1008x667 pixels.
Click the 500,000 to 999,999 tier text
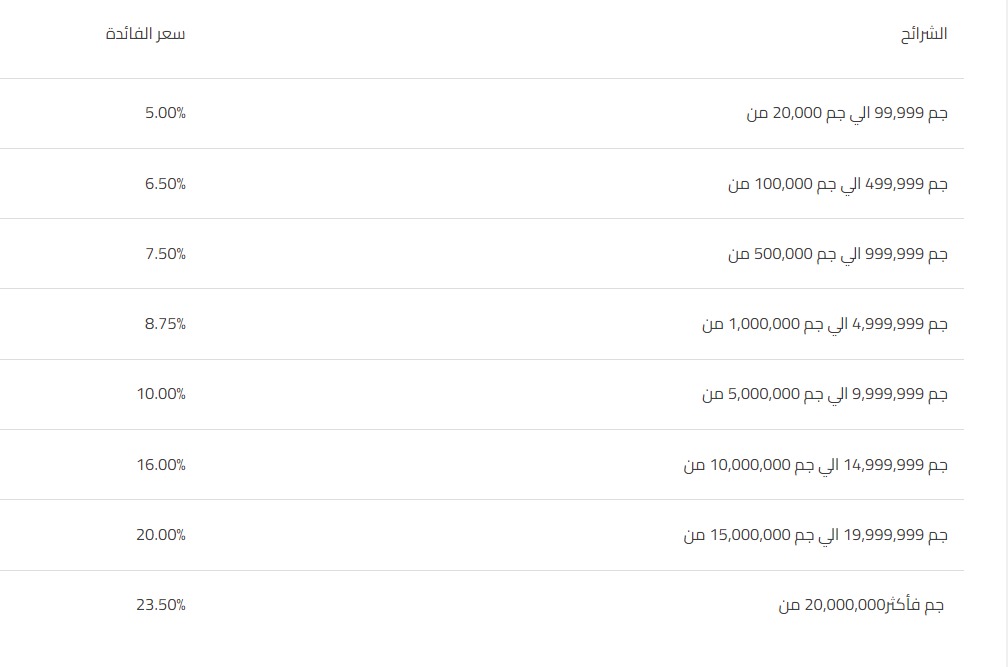click(x=838, y=254)
